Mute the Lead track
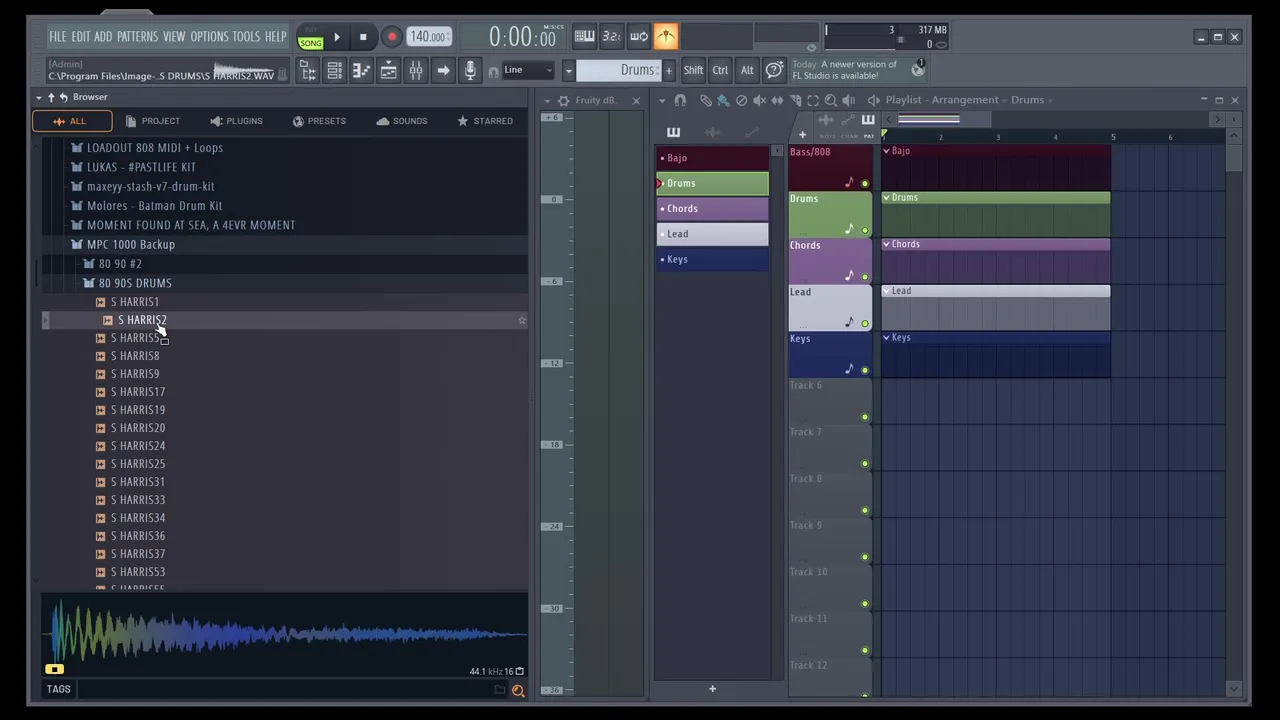Screen dimensions: 1280x720 pos(865,324)
